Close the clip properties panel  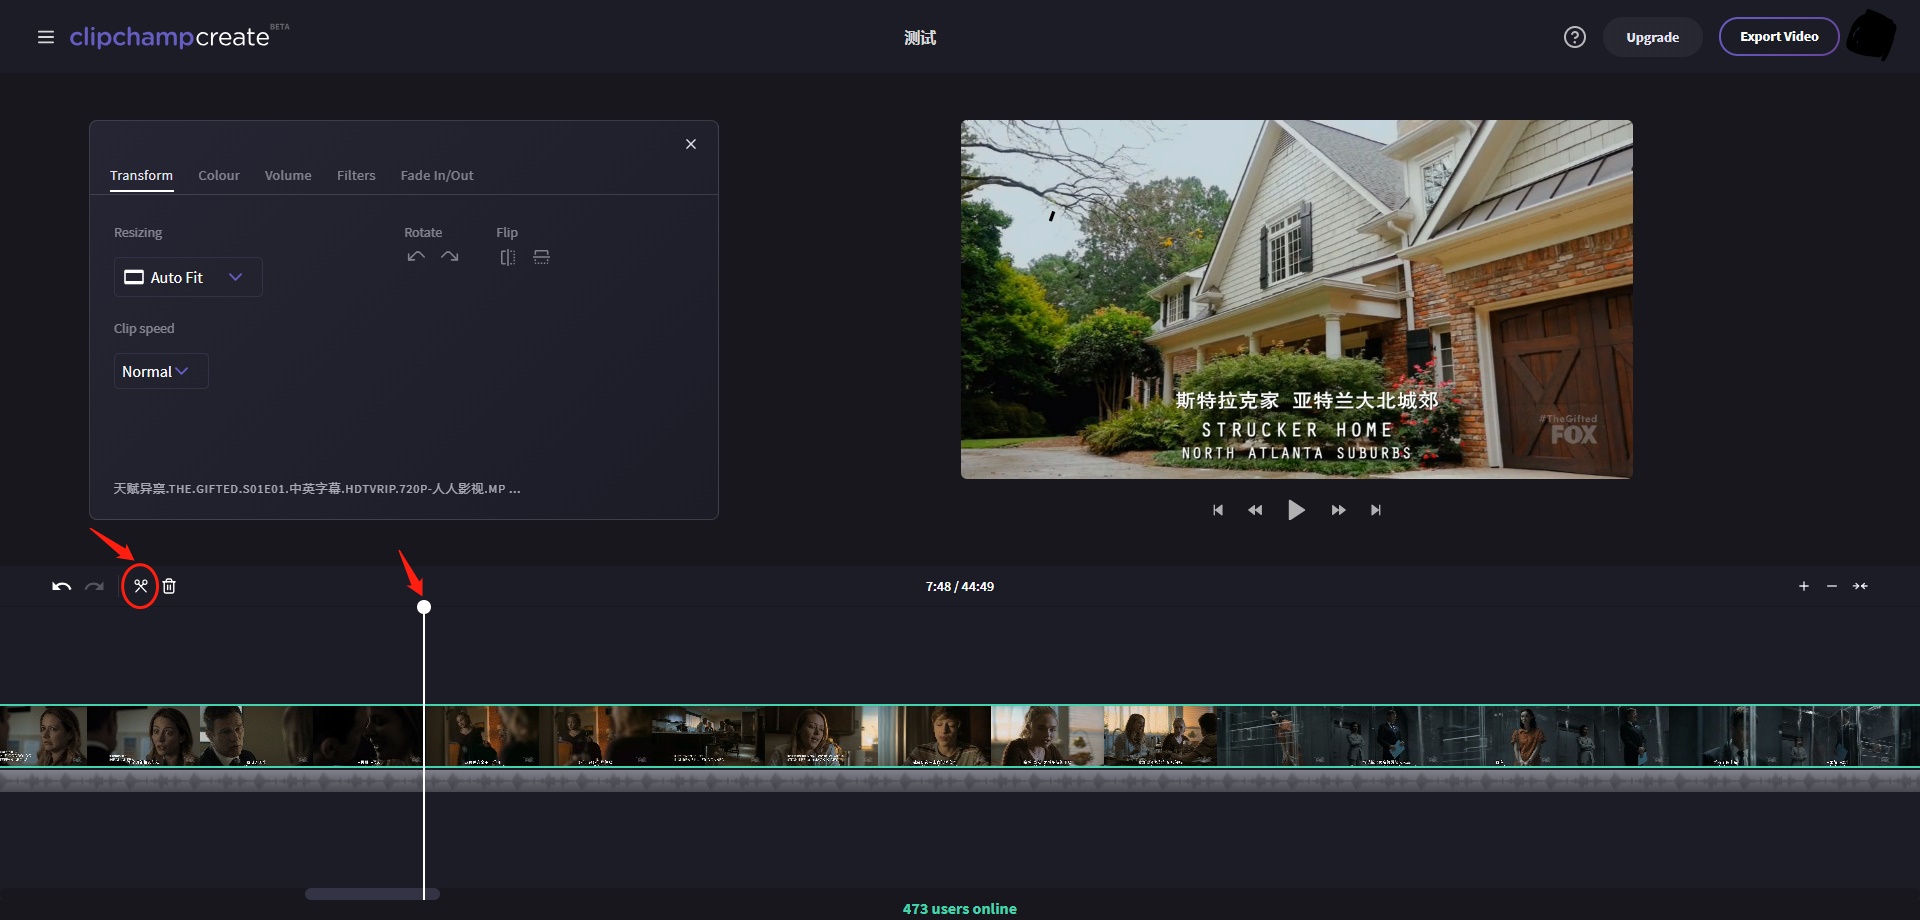click(690, 144)
